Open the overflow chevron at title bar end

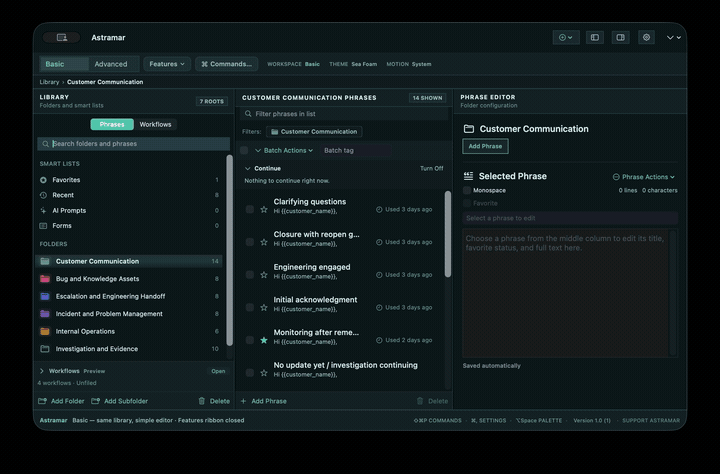tap(674, 38)
